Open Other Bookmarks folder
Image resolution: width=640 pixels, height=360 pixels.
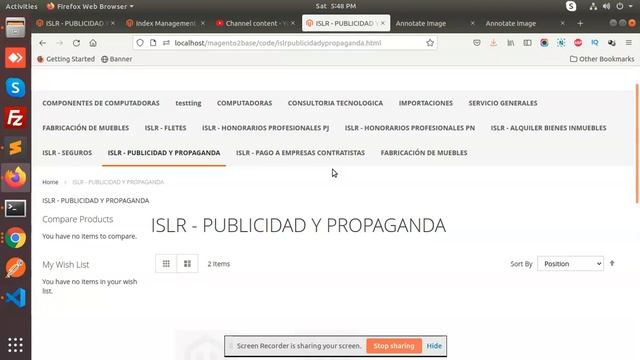pyautogui.click(x=602, y=59)
